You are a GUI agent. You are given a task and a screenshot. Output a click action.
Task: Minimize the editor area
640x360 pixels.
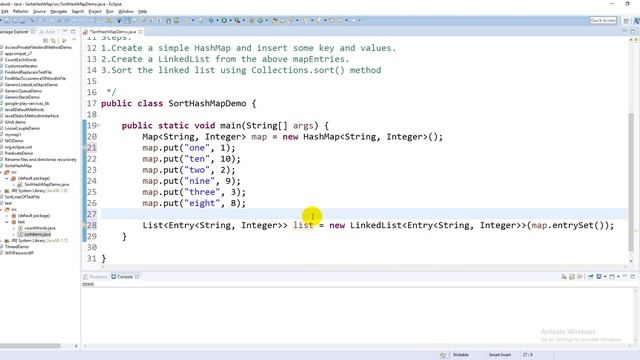click(x=624, y=31)
